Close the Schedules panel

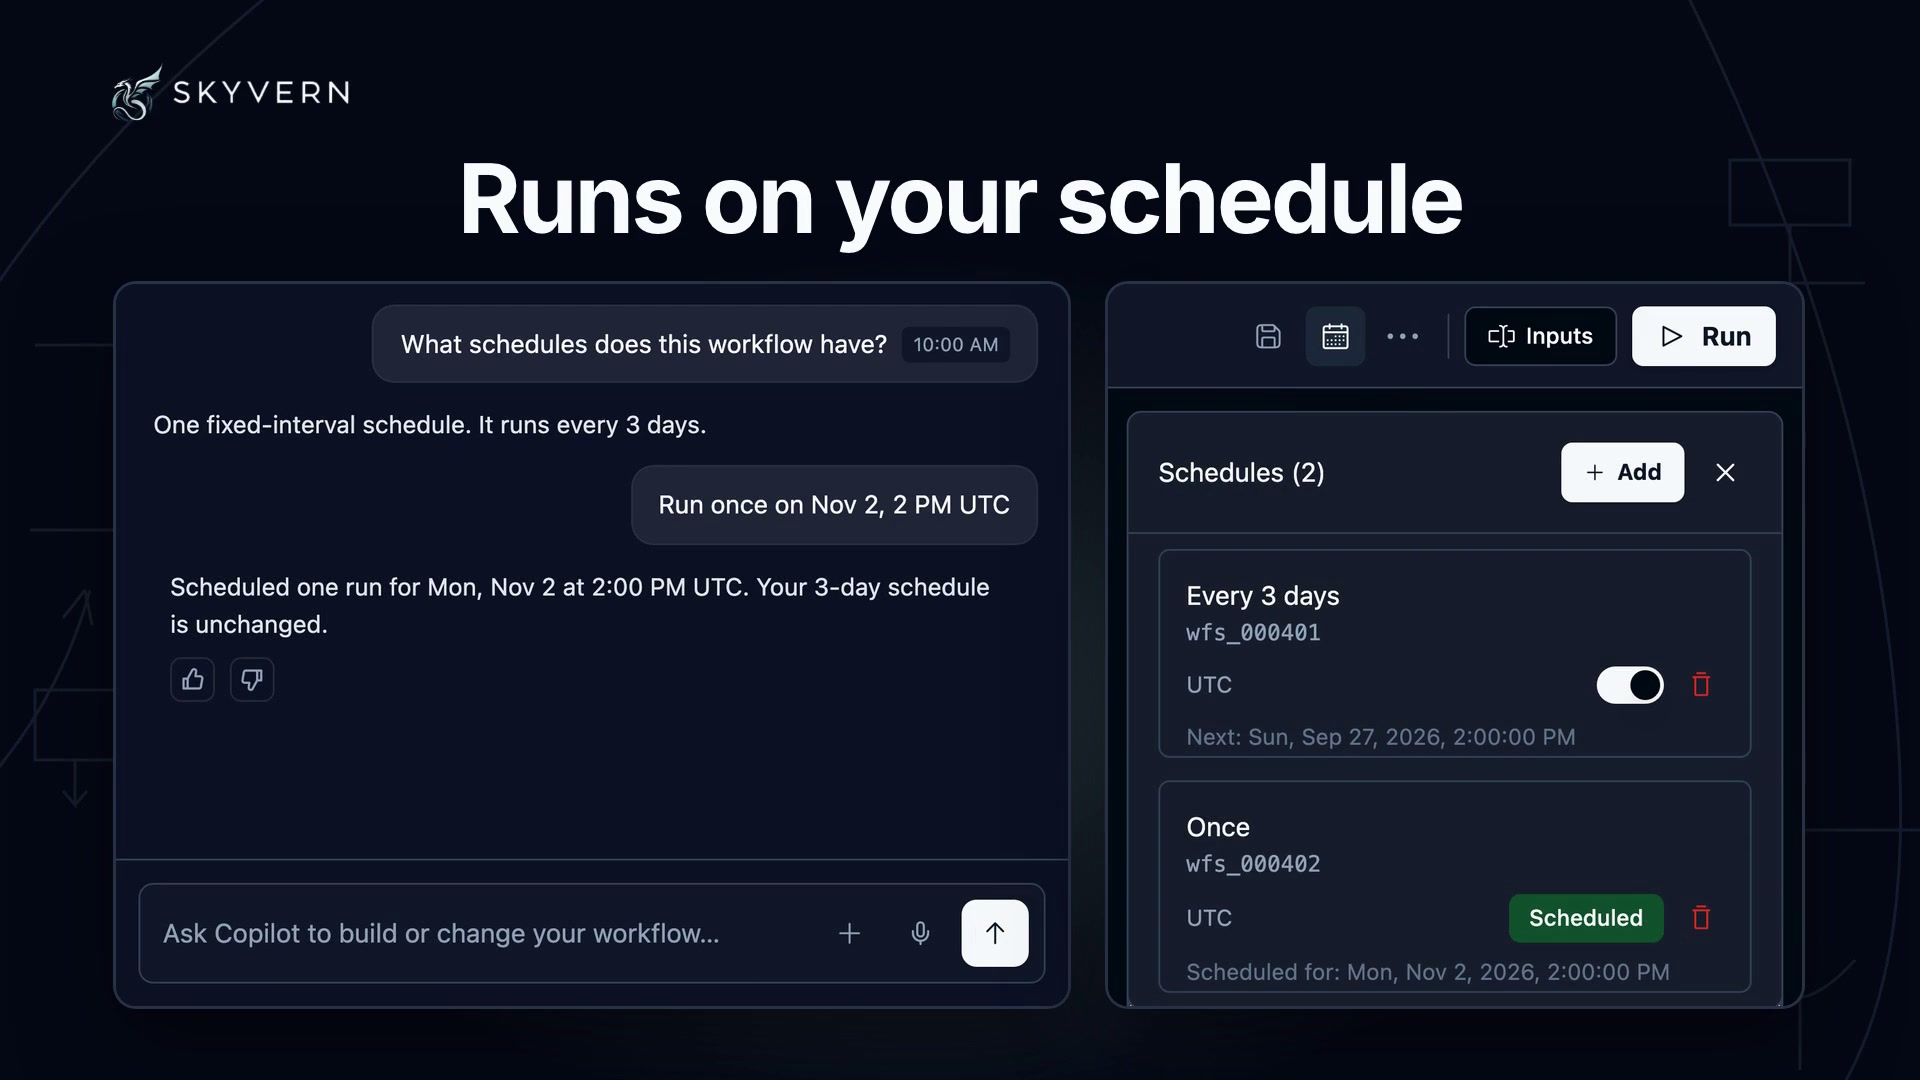click(x=1725, y=472)
